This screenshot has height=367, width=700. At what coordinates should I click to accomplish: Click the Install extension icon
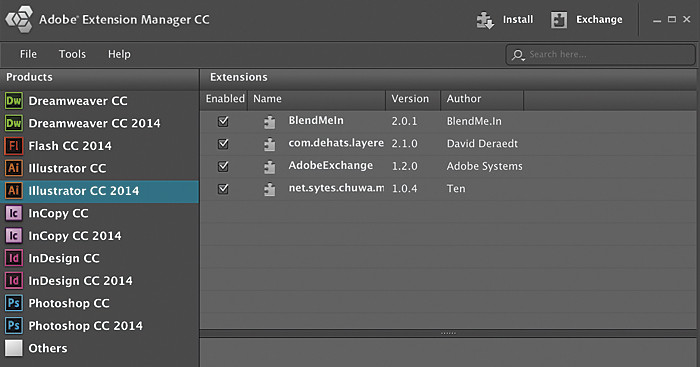(x=485, y=20)
